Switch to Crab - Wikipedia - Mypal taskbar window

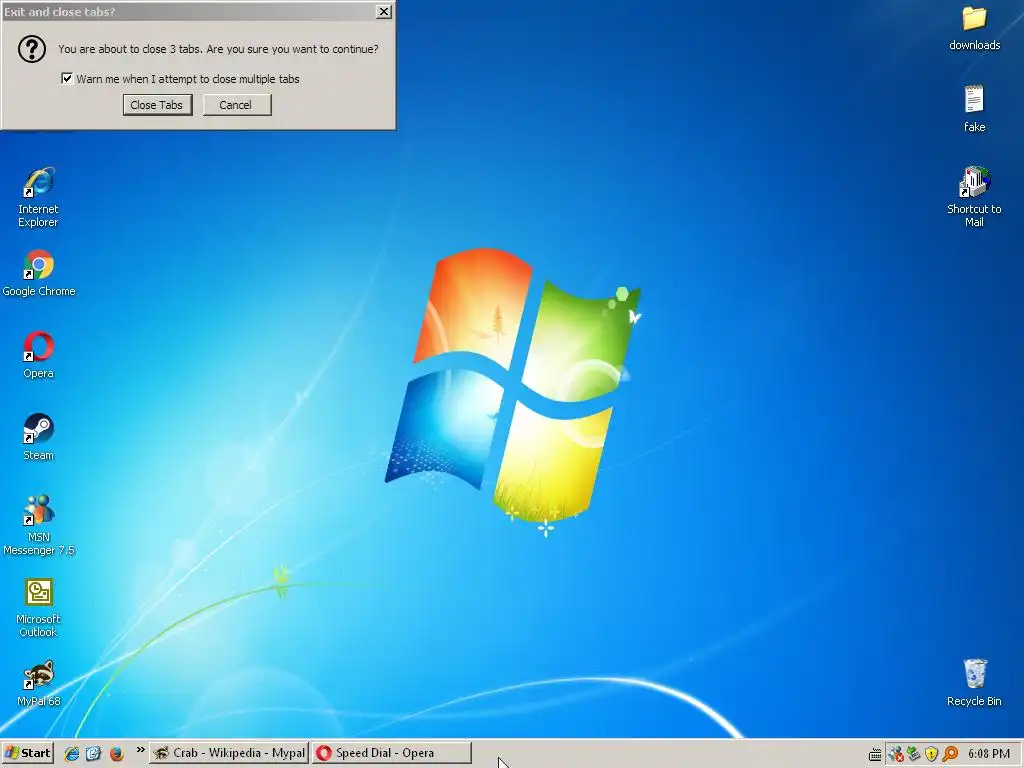point(229,753)
